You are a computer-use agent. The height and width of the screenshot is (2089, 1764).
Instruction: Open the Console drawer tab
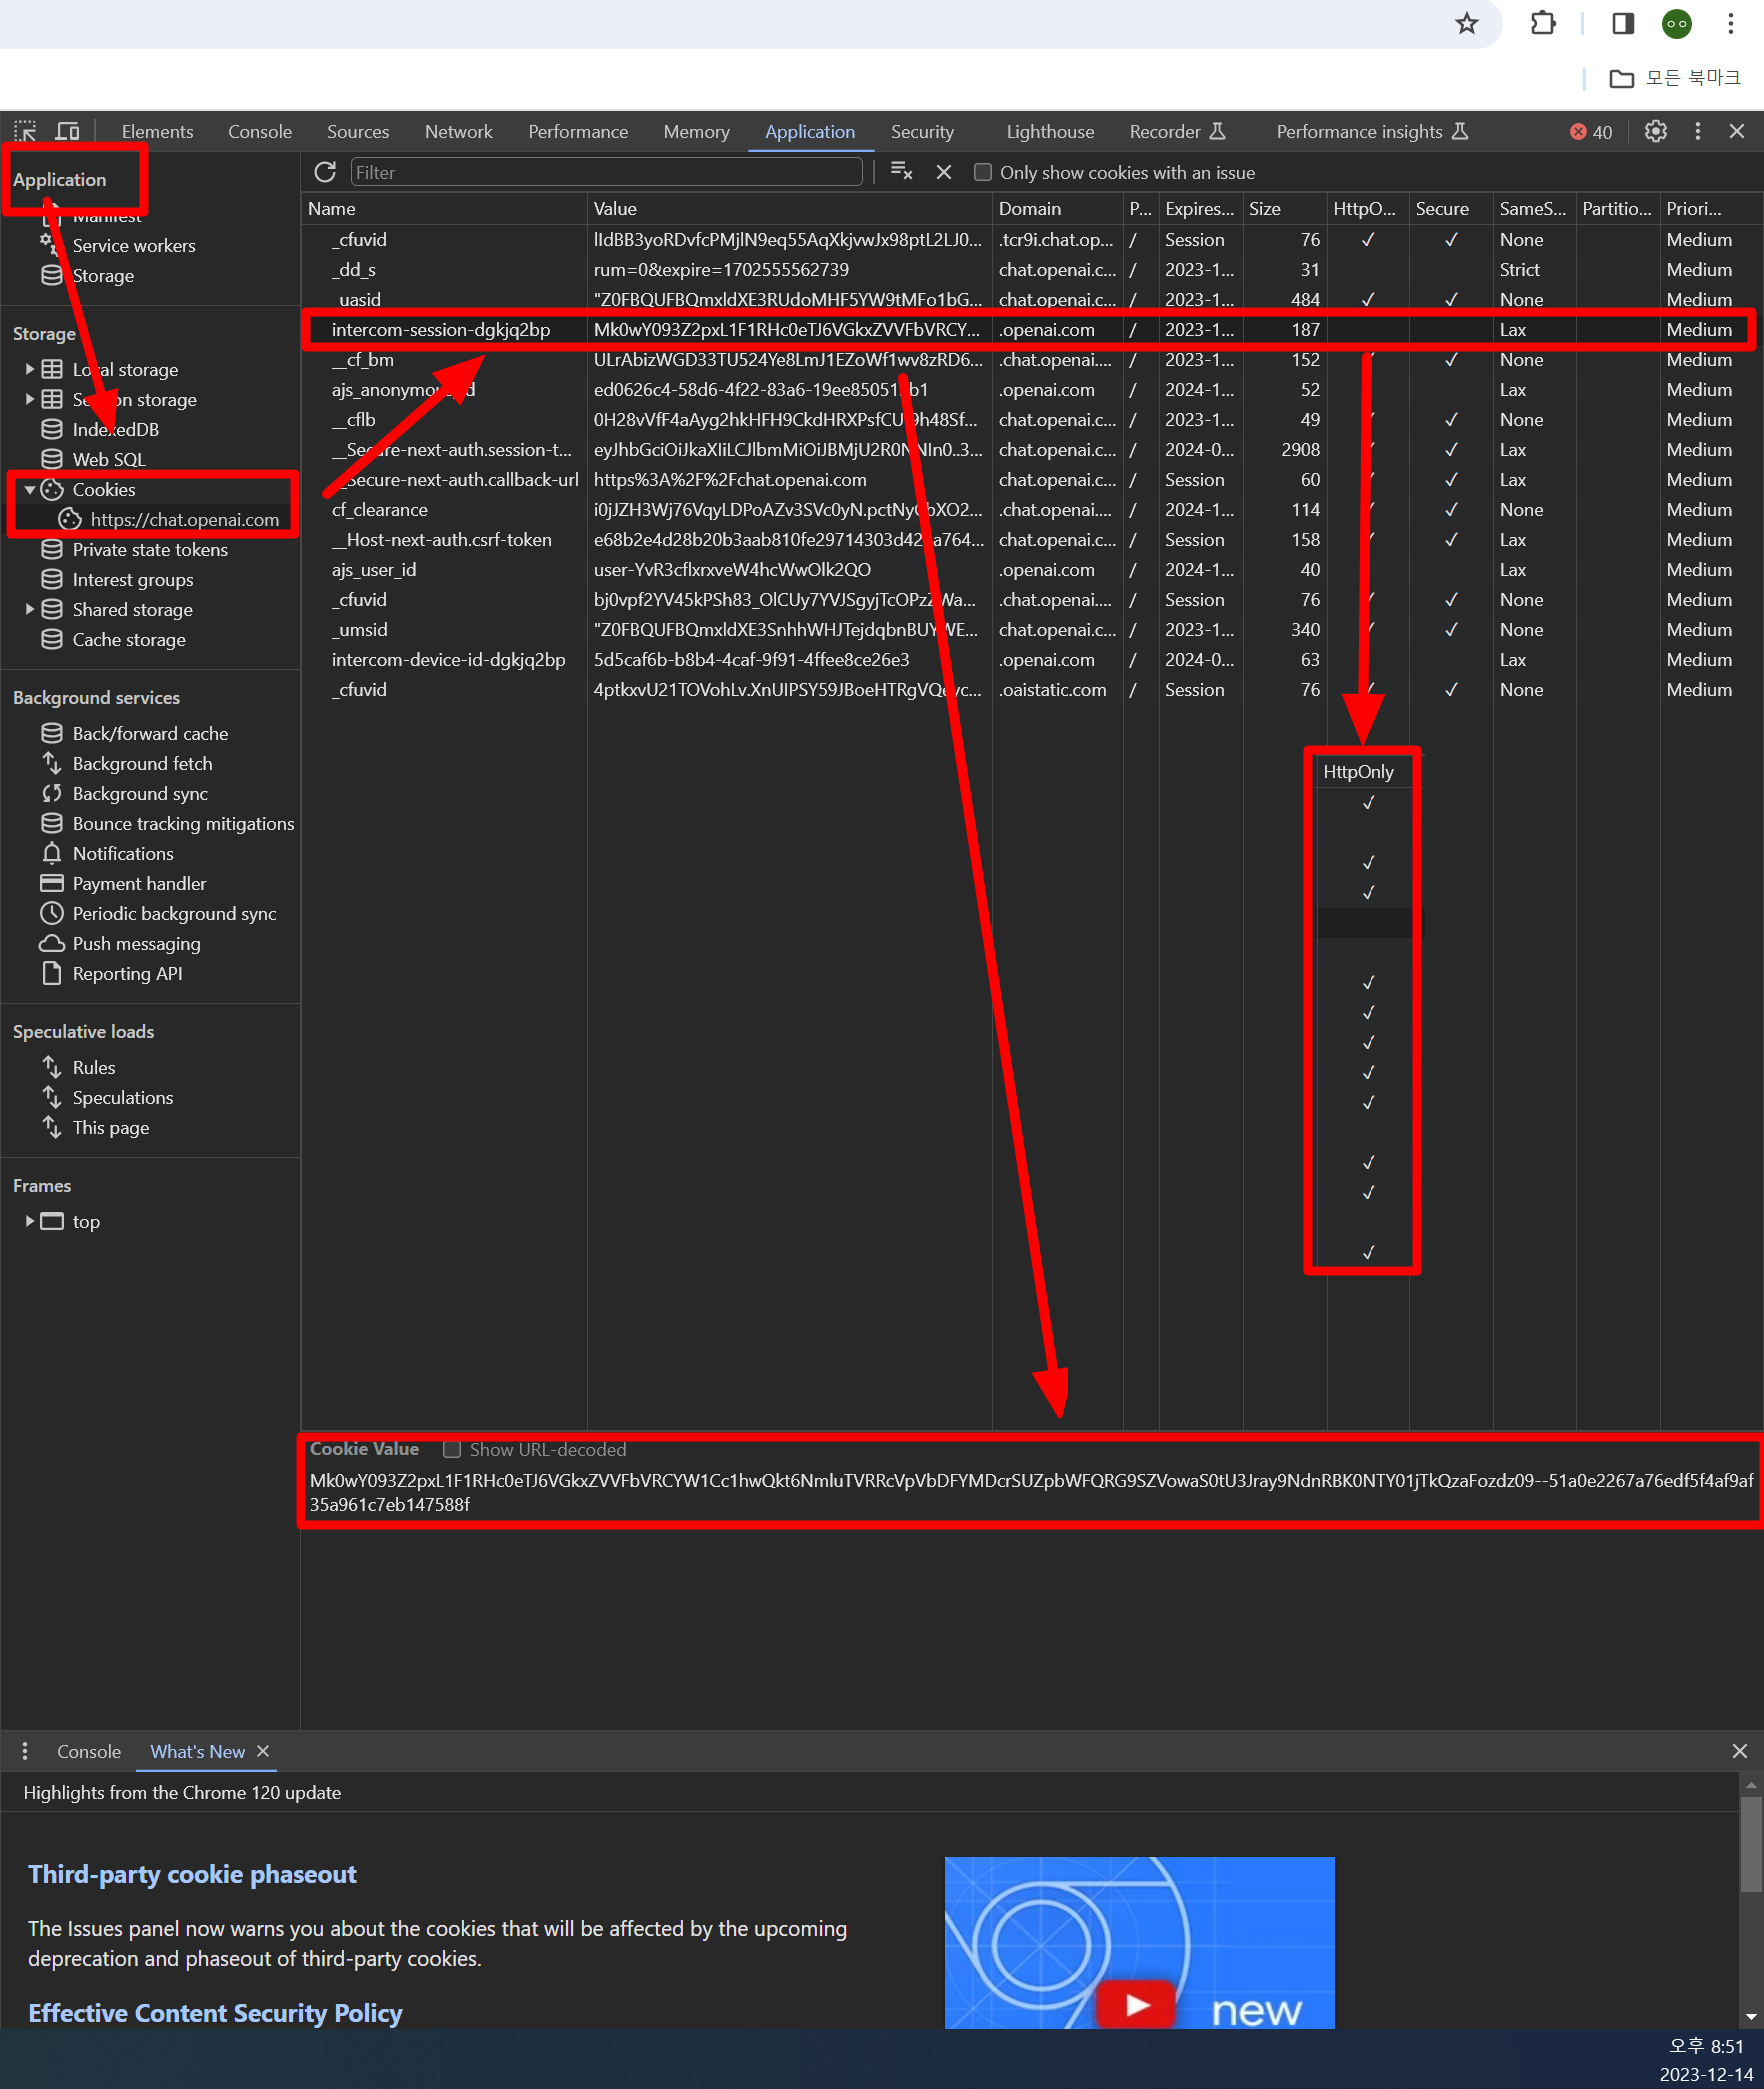(x=89, y=1751)
